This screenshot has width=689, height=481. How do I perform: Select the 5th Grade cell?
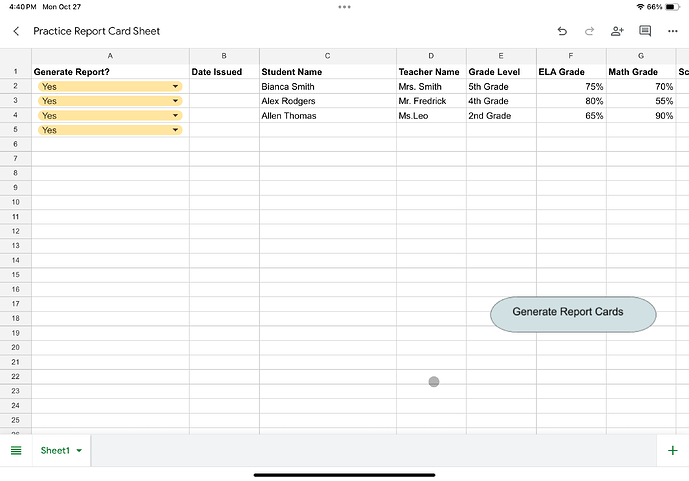click(501, 87)
